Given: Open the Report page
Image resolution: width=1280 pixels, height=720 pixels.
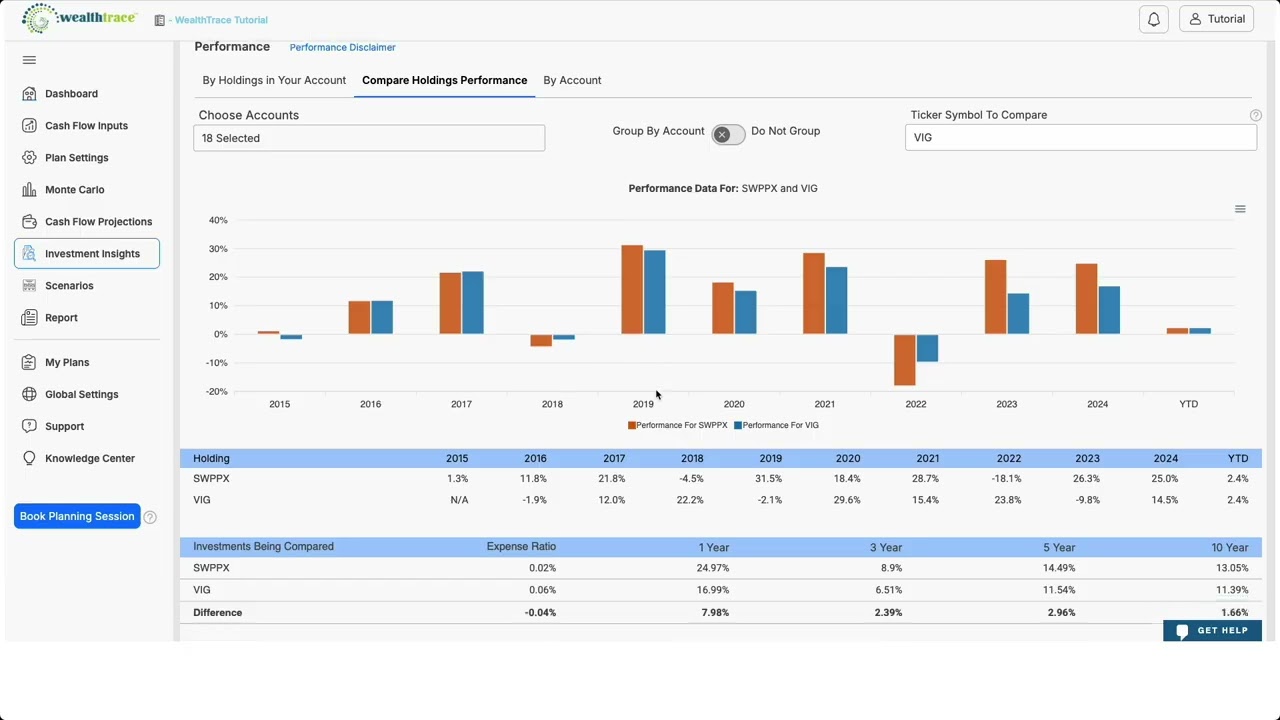Looking at the screenshot, I should click(61, 318).
